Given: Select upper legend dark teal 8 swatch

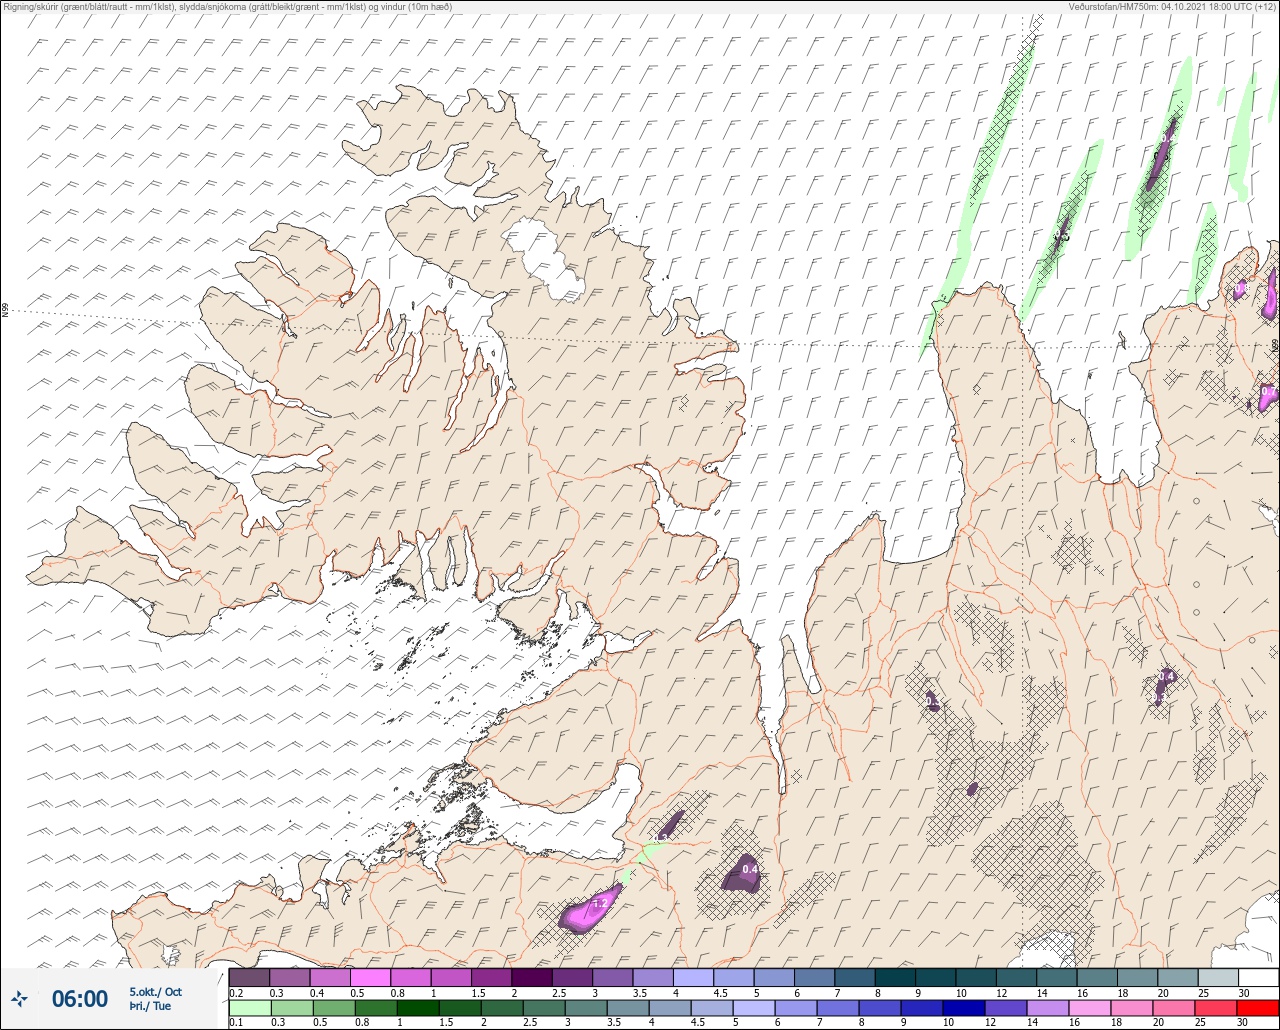Looking at the screenshot, I should [895, 977].
